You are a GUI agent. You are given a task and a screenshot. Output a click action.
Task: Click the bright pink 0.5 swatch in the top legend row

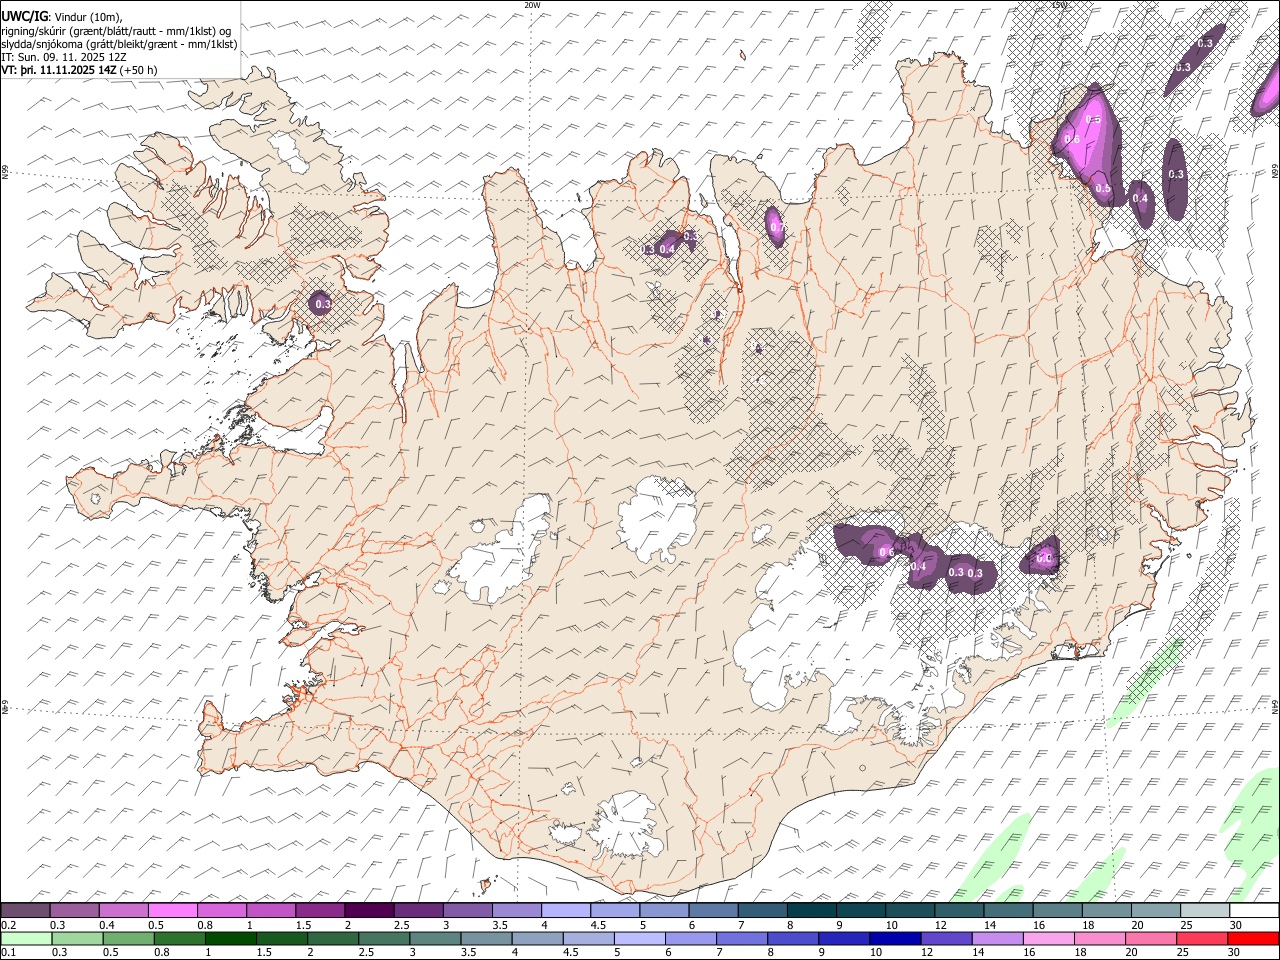pos(172,911)
